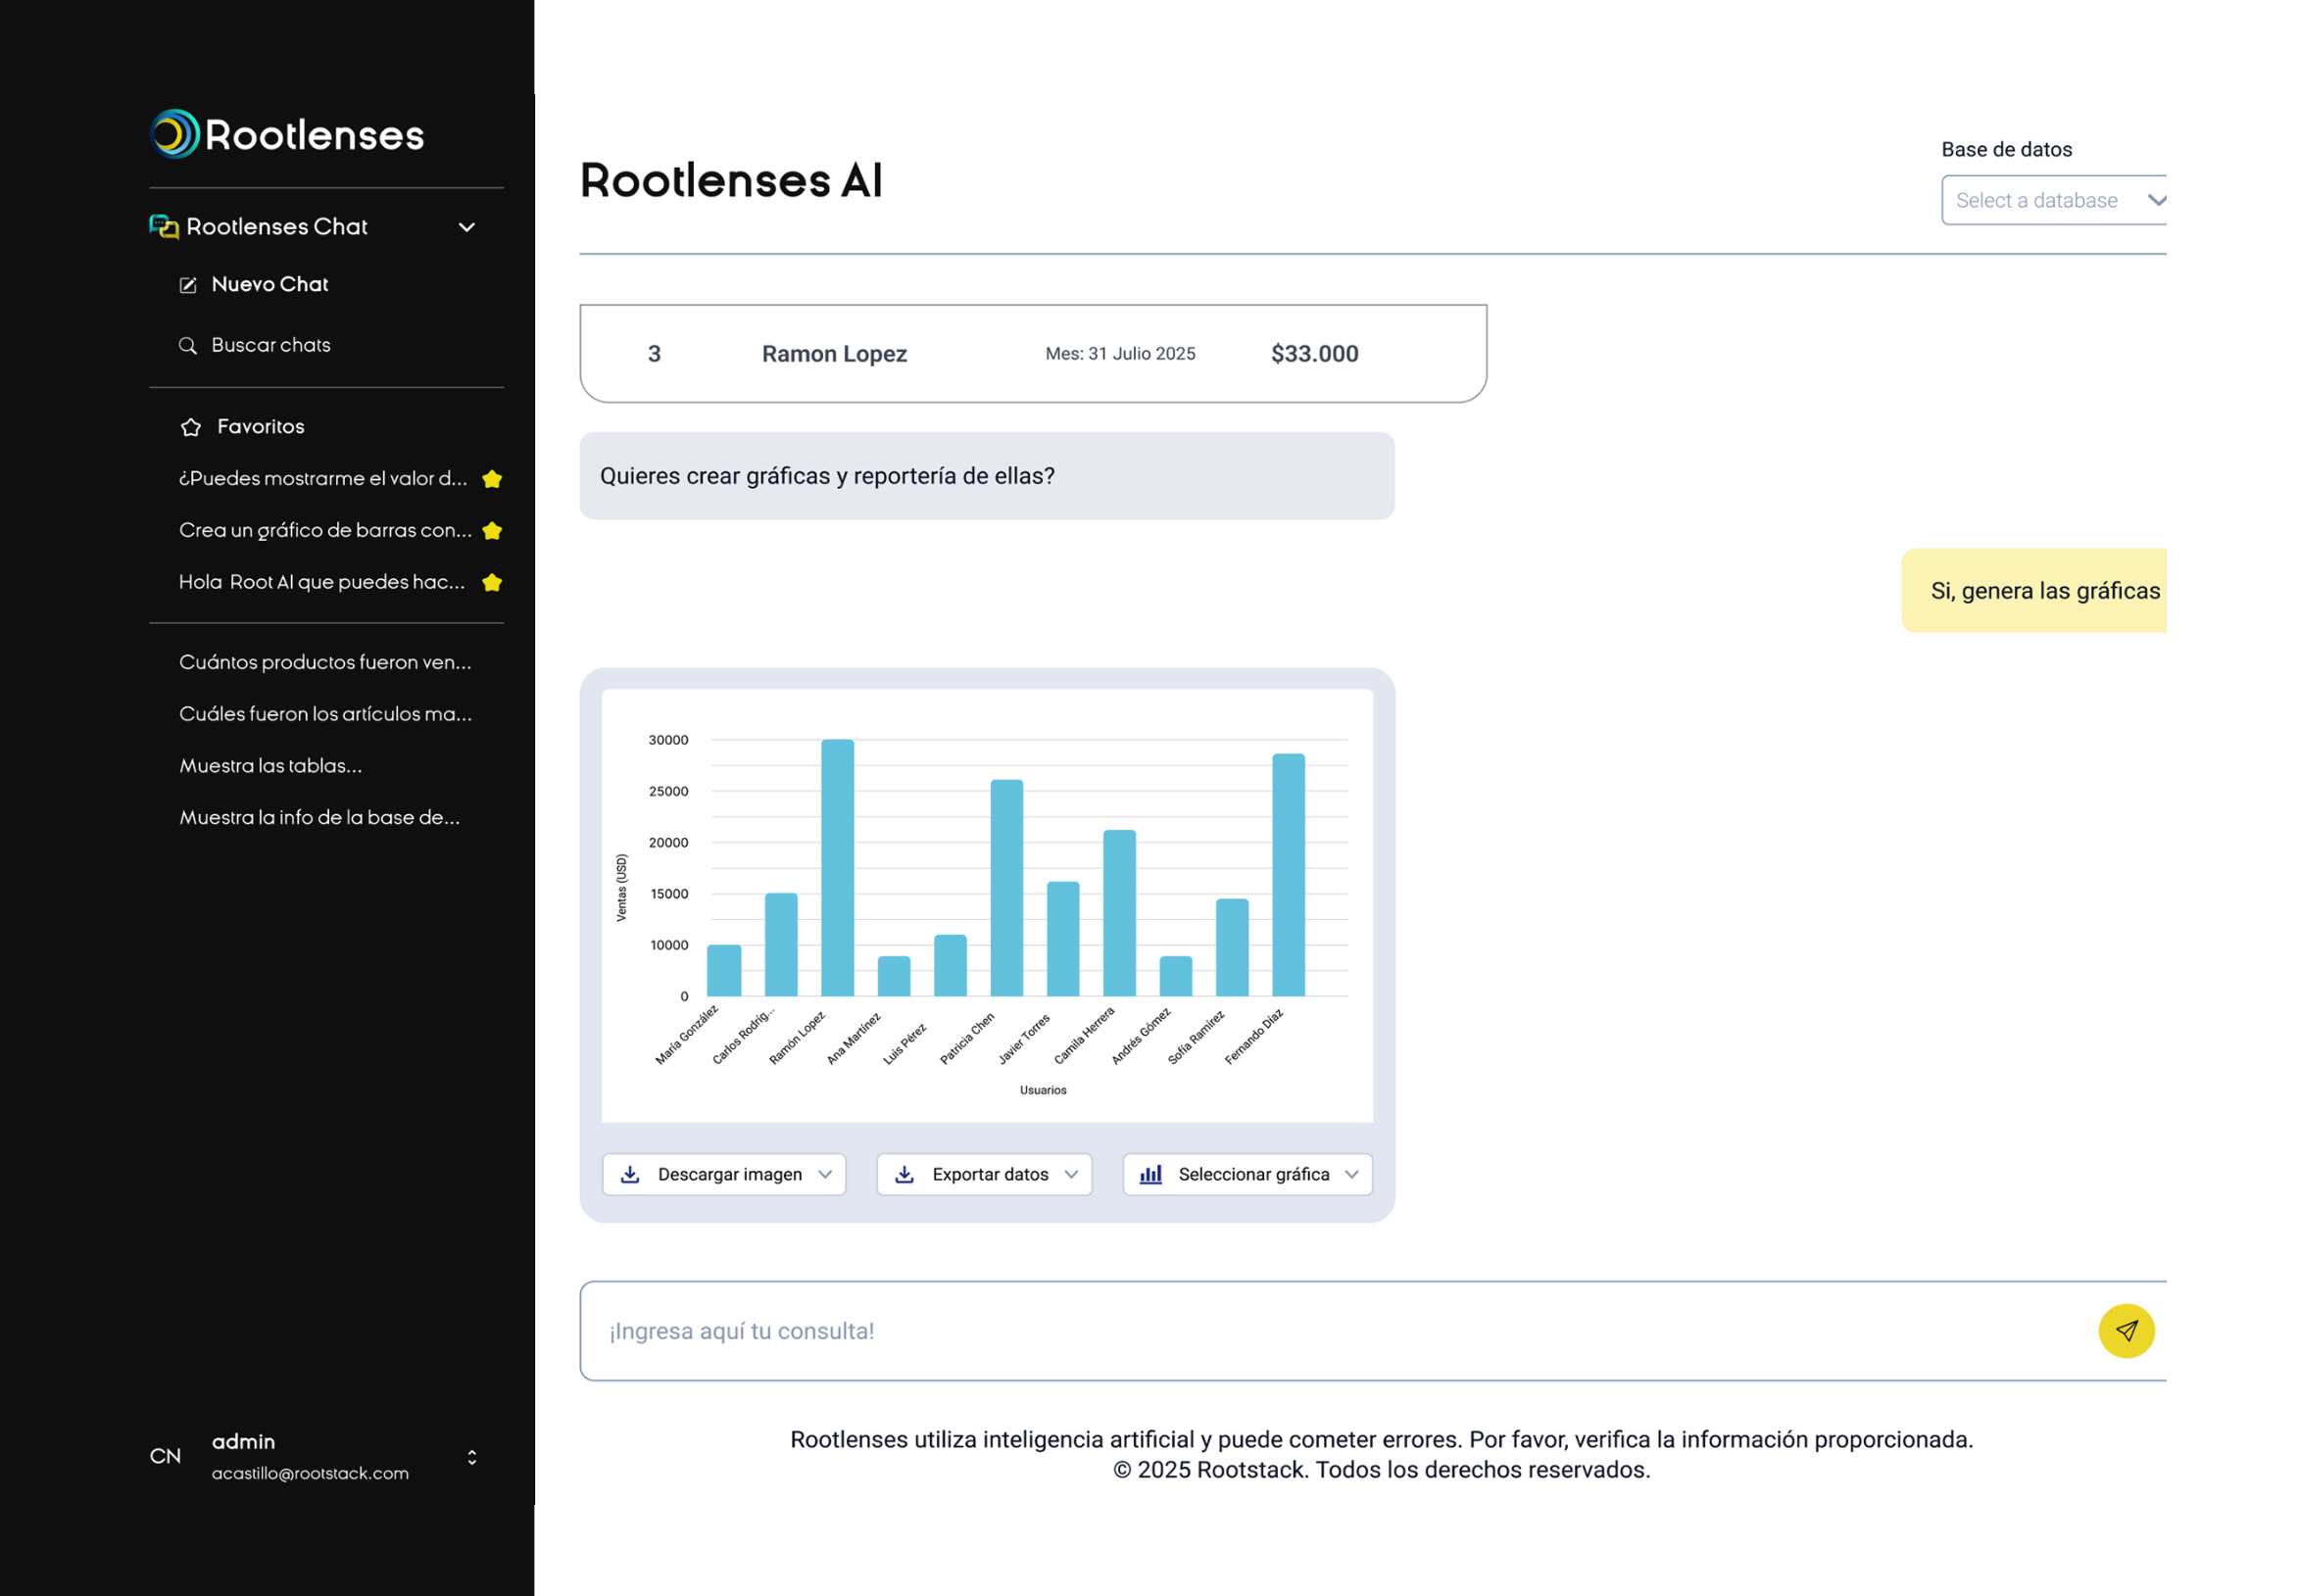Click the star icon next to Favoritos
Viewport: 2298px width, 1596px height.
[x=190, y=426]
